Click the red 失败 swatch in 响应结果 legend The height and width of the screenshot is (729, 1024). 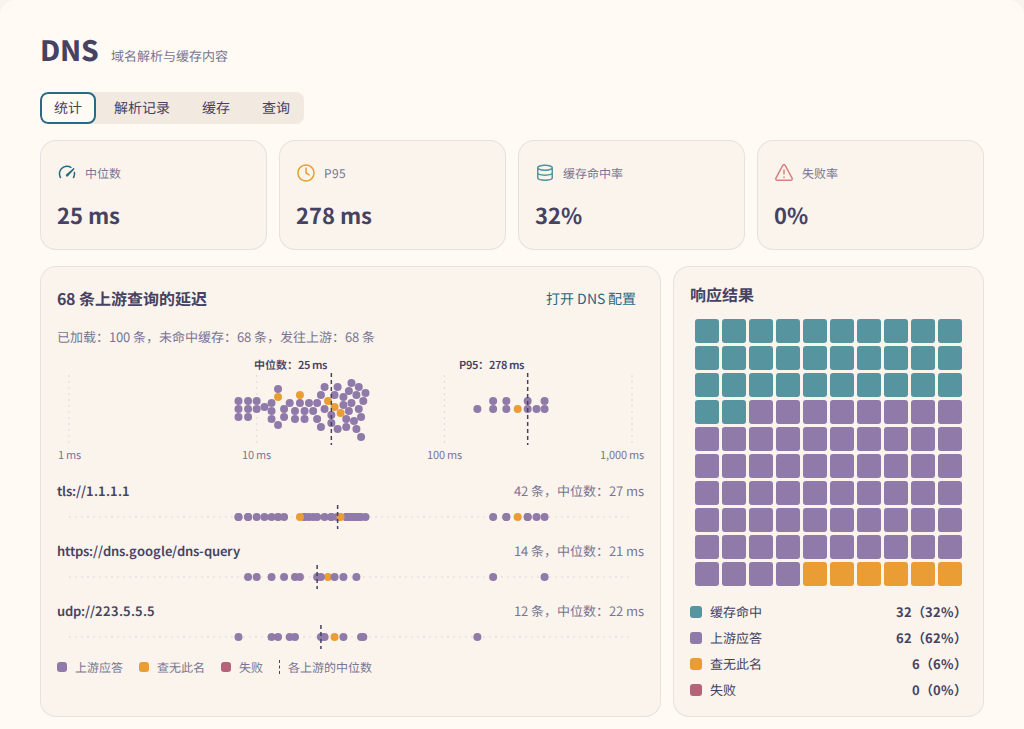pyautogui.click(x=696, y=690)
